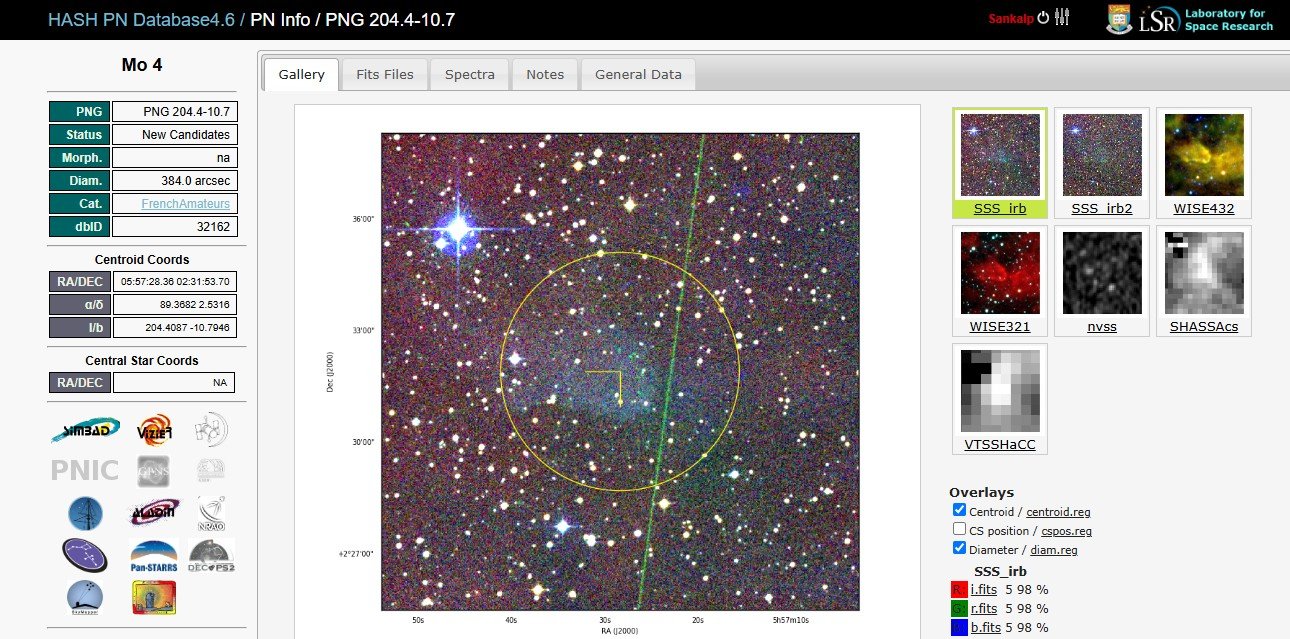Click the purple constellation oval icon
The height and width of the screenshot is (639, 1290).
click(85, 554)
